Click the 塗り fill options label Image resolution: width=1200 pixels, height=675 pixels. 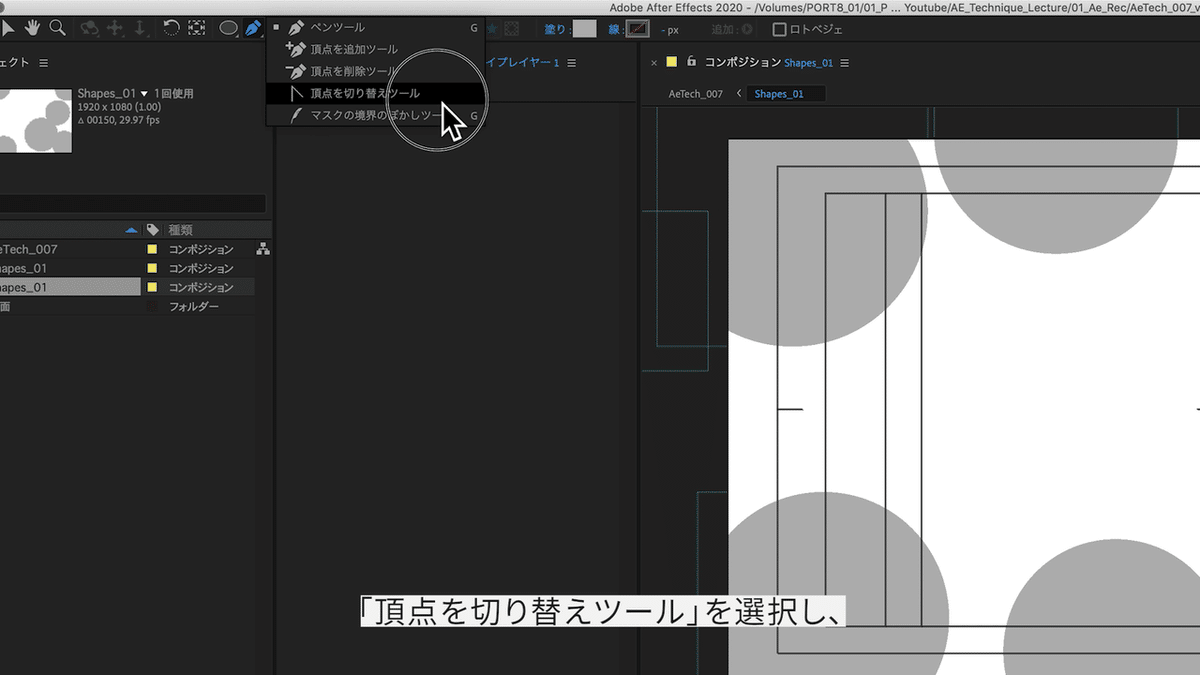pos(556,29)
